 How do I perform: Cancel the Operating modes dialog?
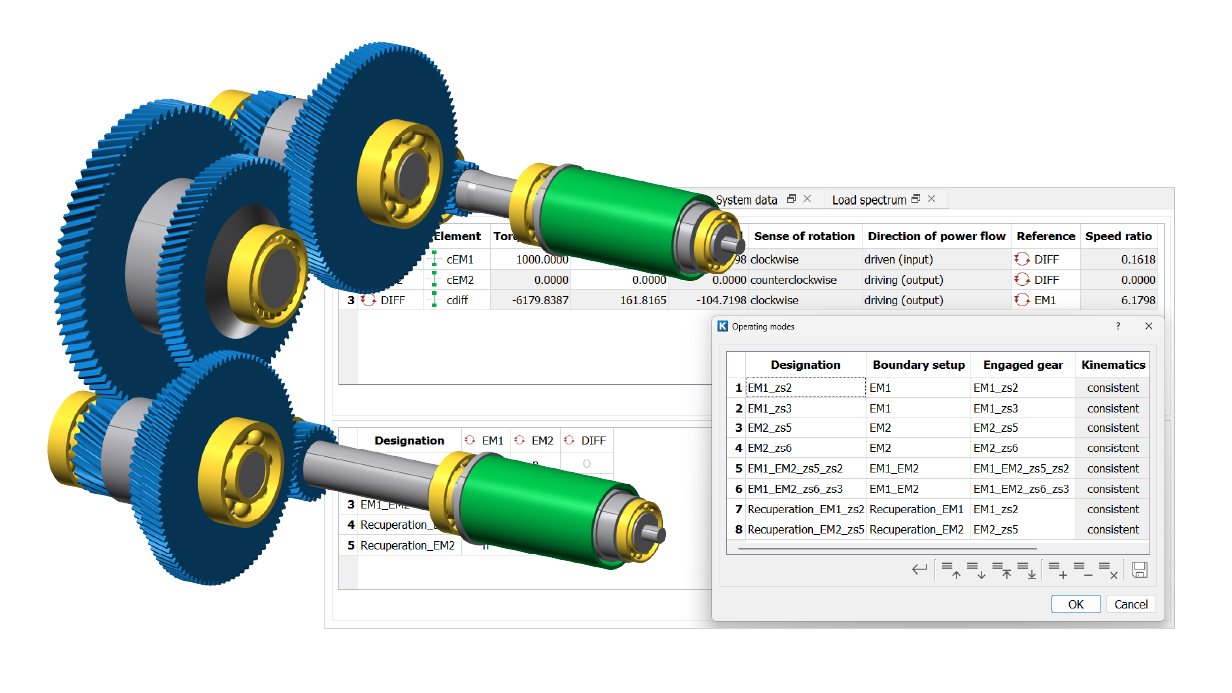pos(1131,604)
